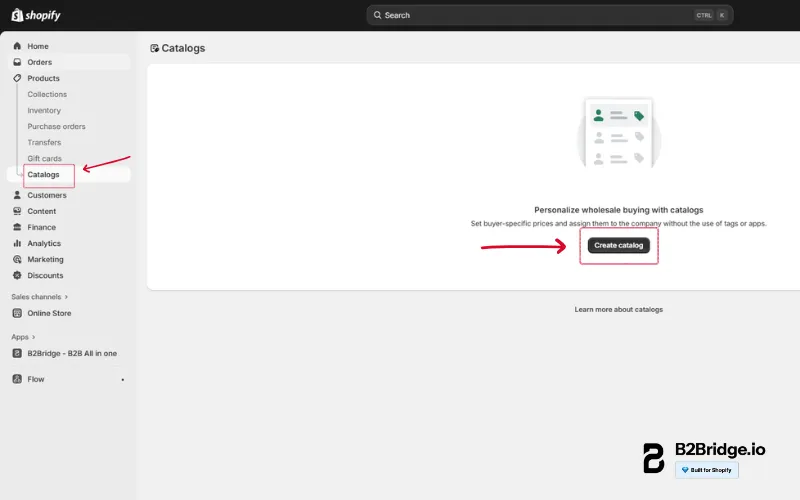This screenshot has width=800, height=500.
Task: Click the Online Store icon
Action: [17, 313]
